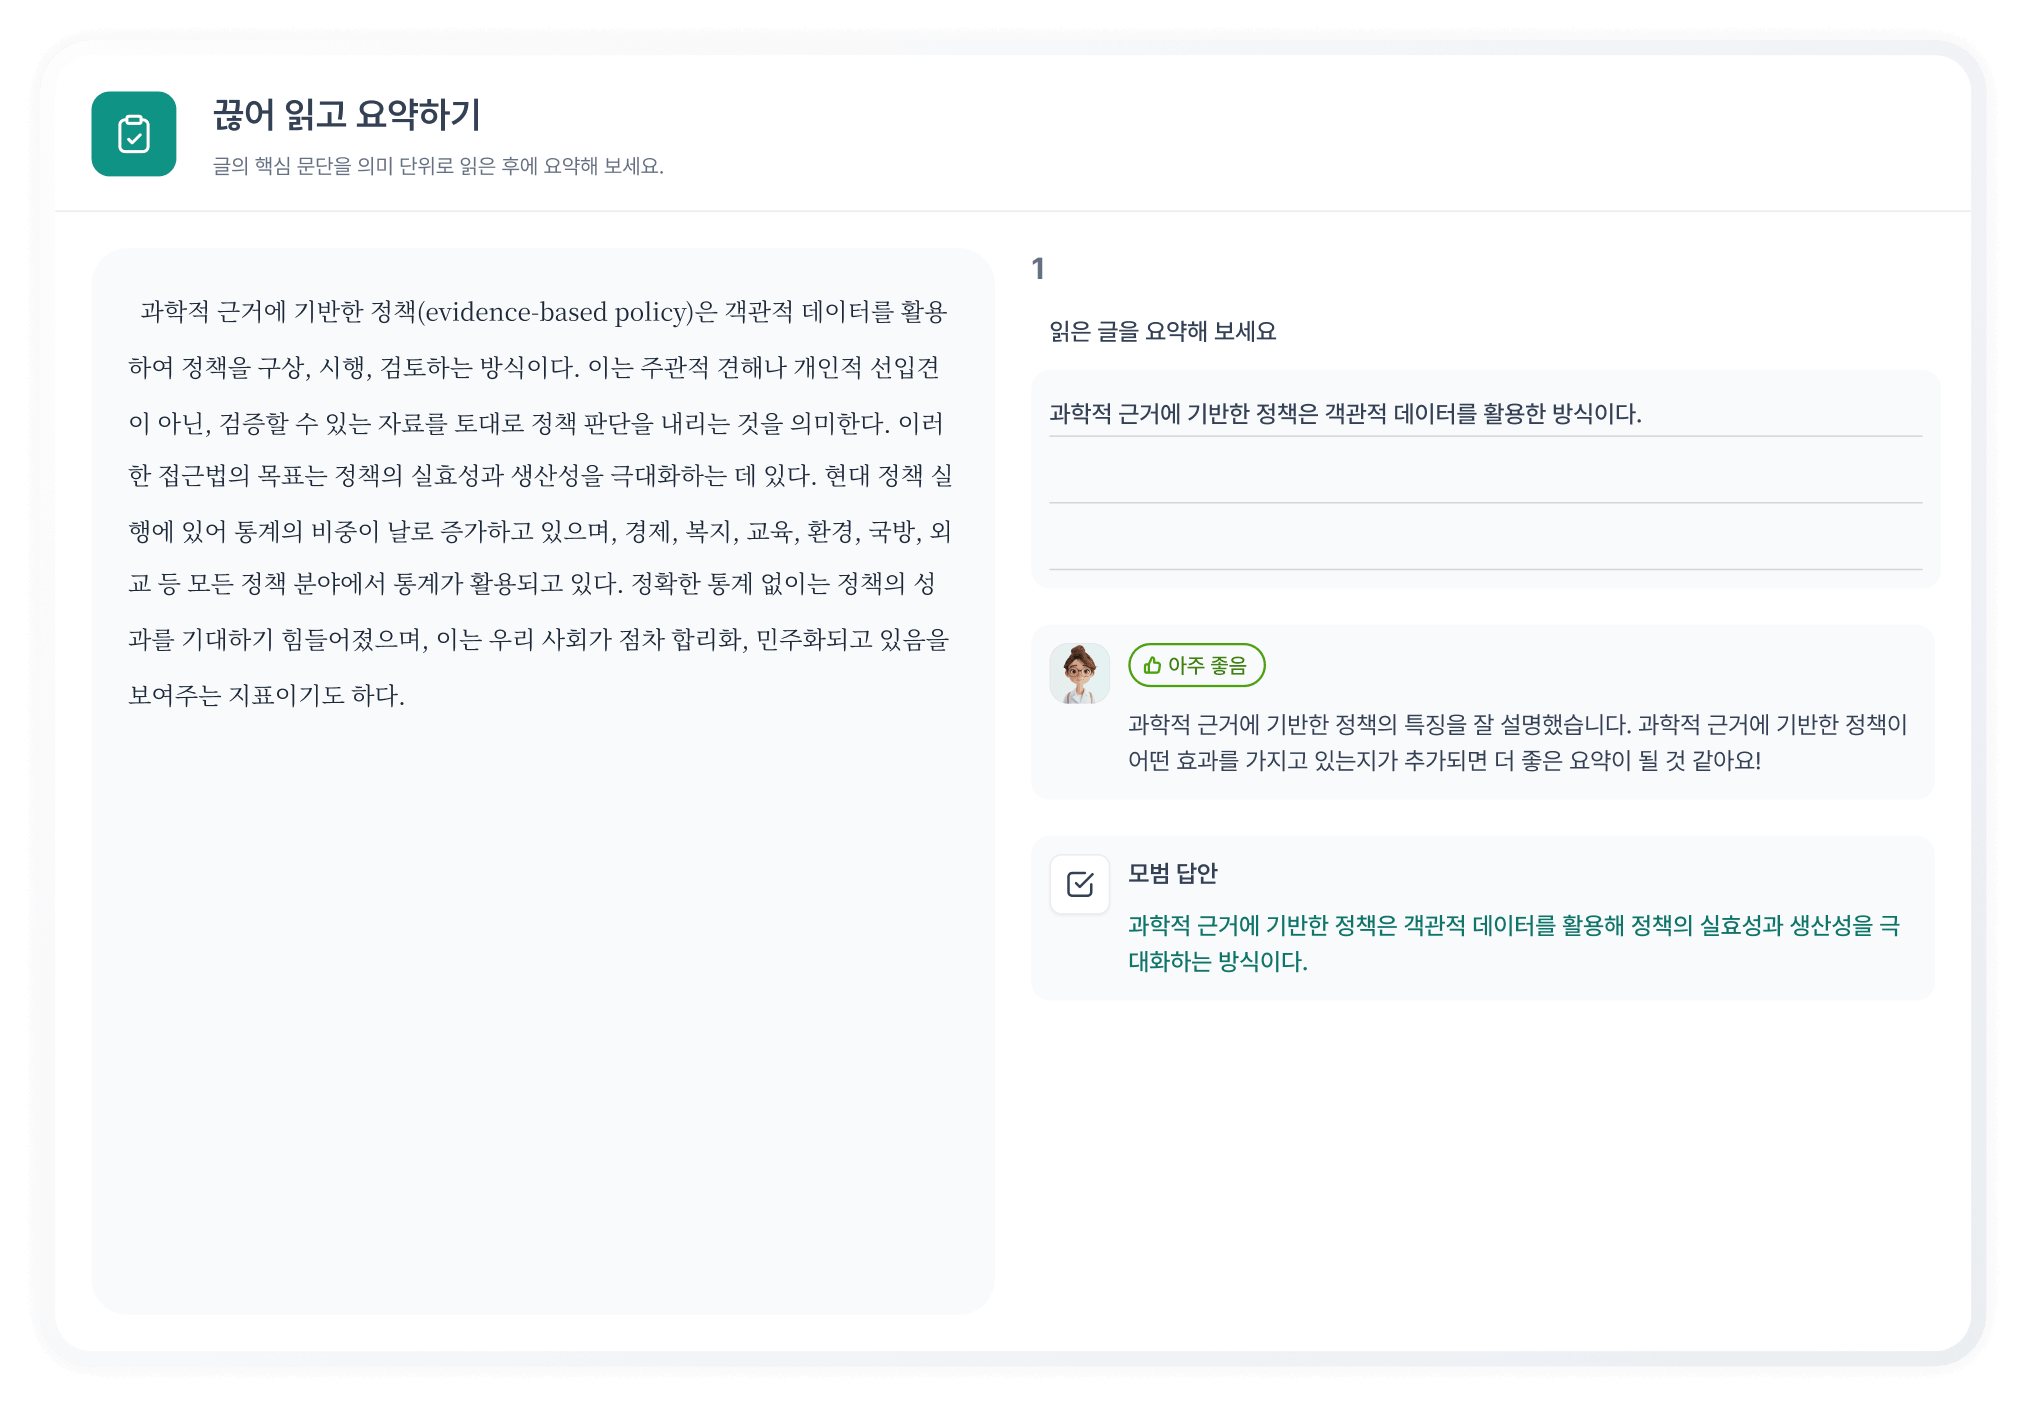This screenshot has width=2027, height=1407.
Task: Click the 끊어 읽고 요약하기 title
Action: click(346, 115)
